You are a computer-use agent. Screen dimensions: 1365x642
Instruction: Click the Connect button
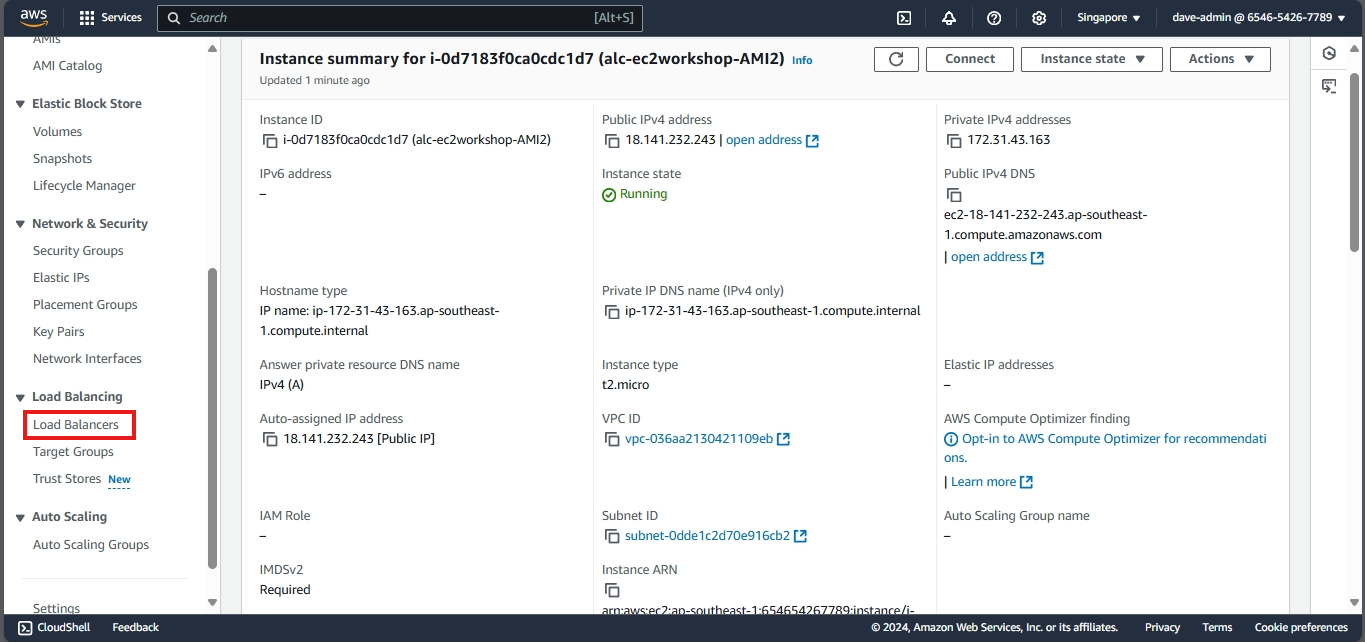point(969,59)
